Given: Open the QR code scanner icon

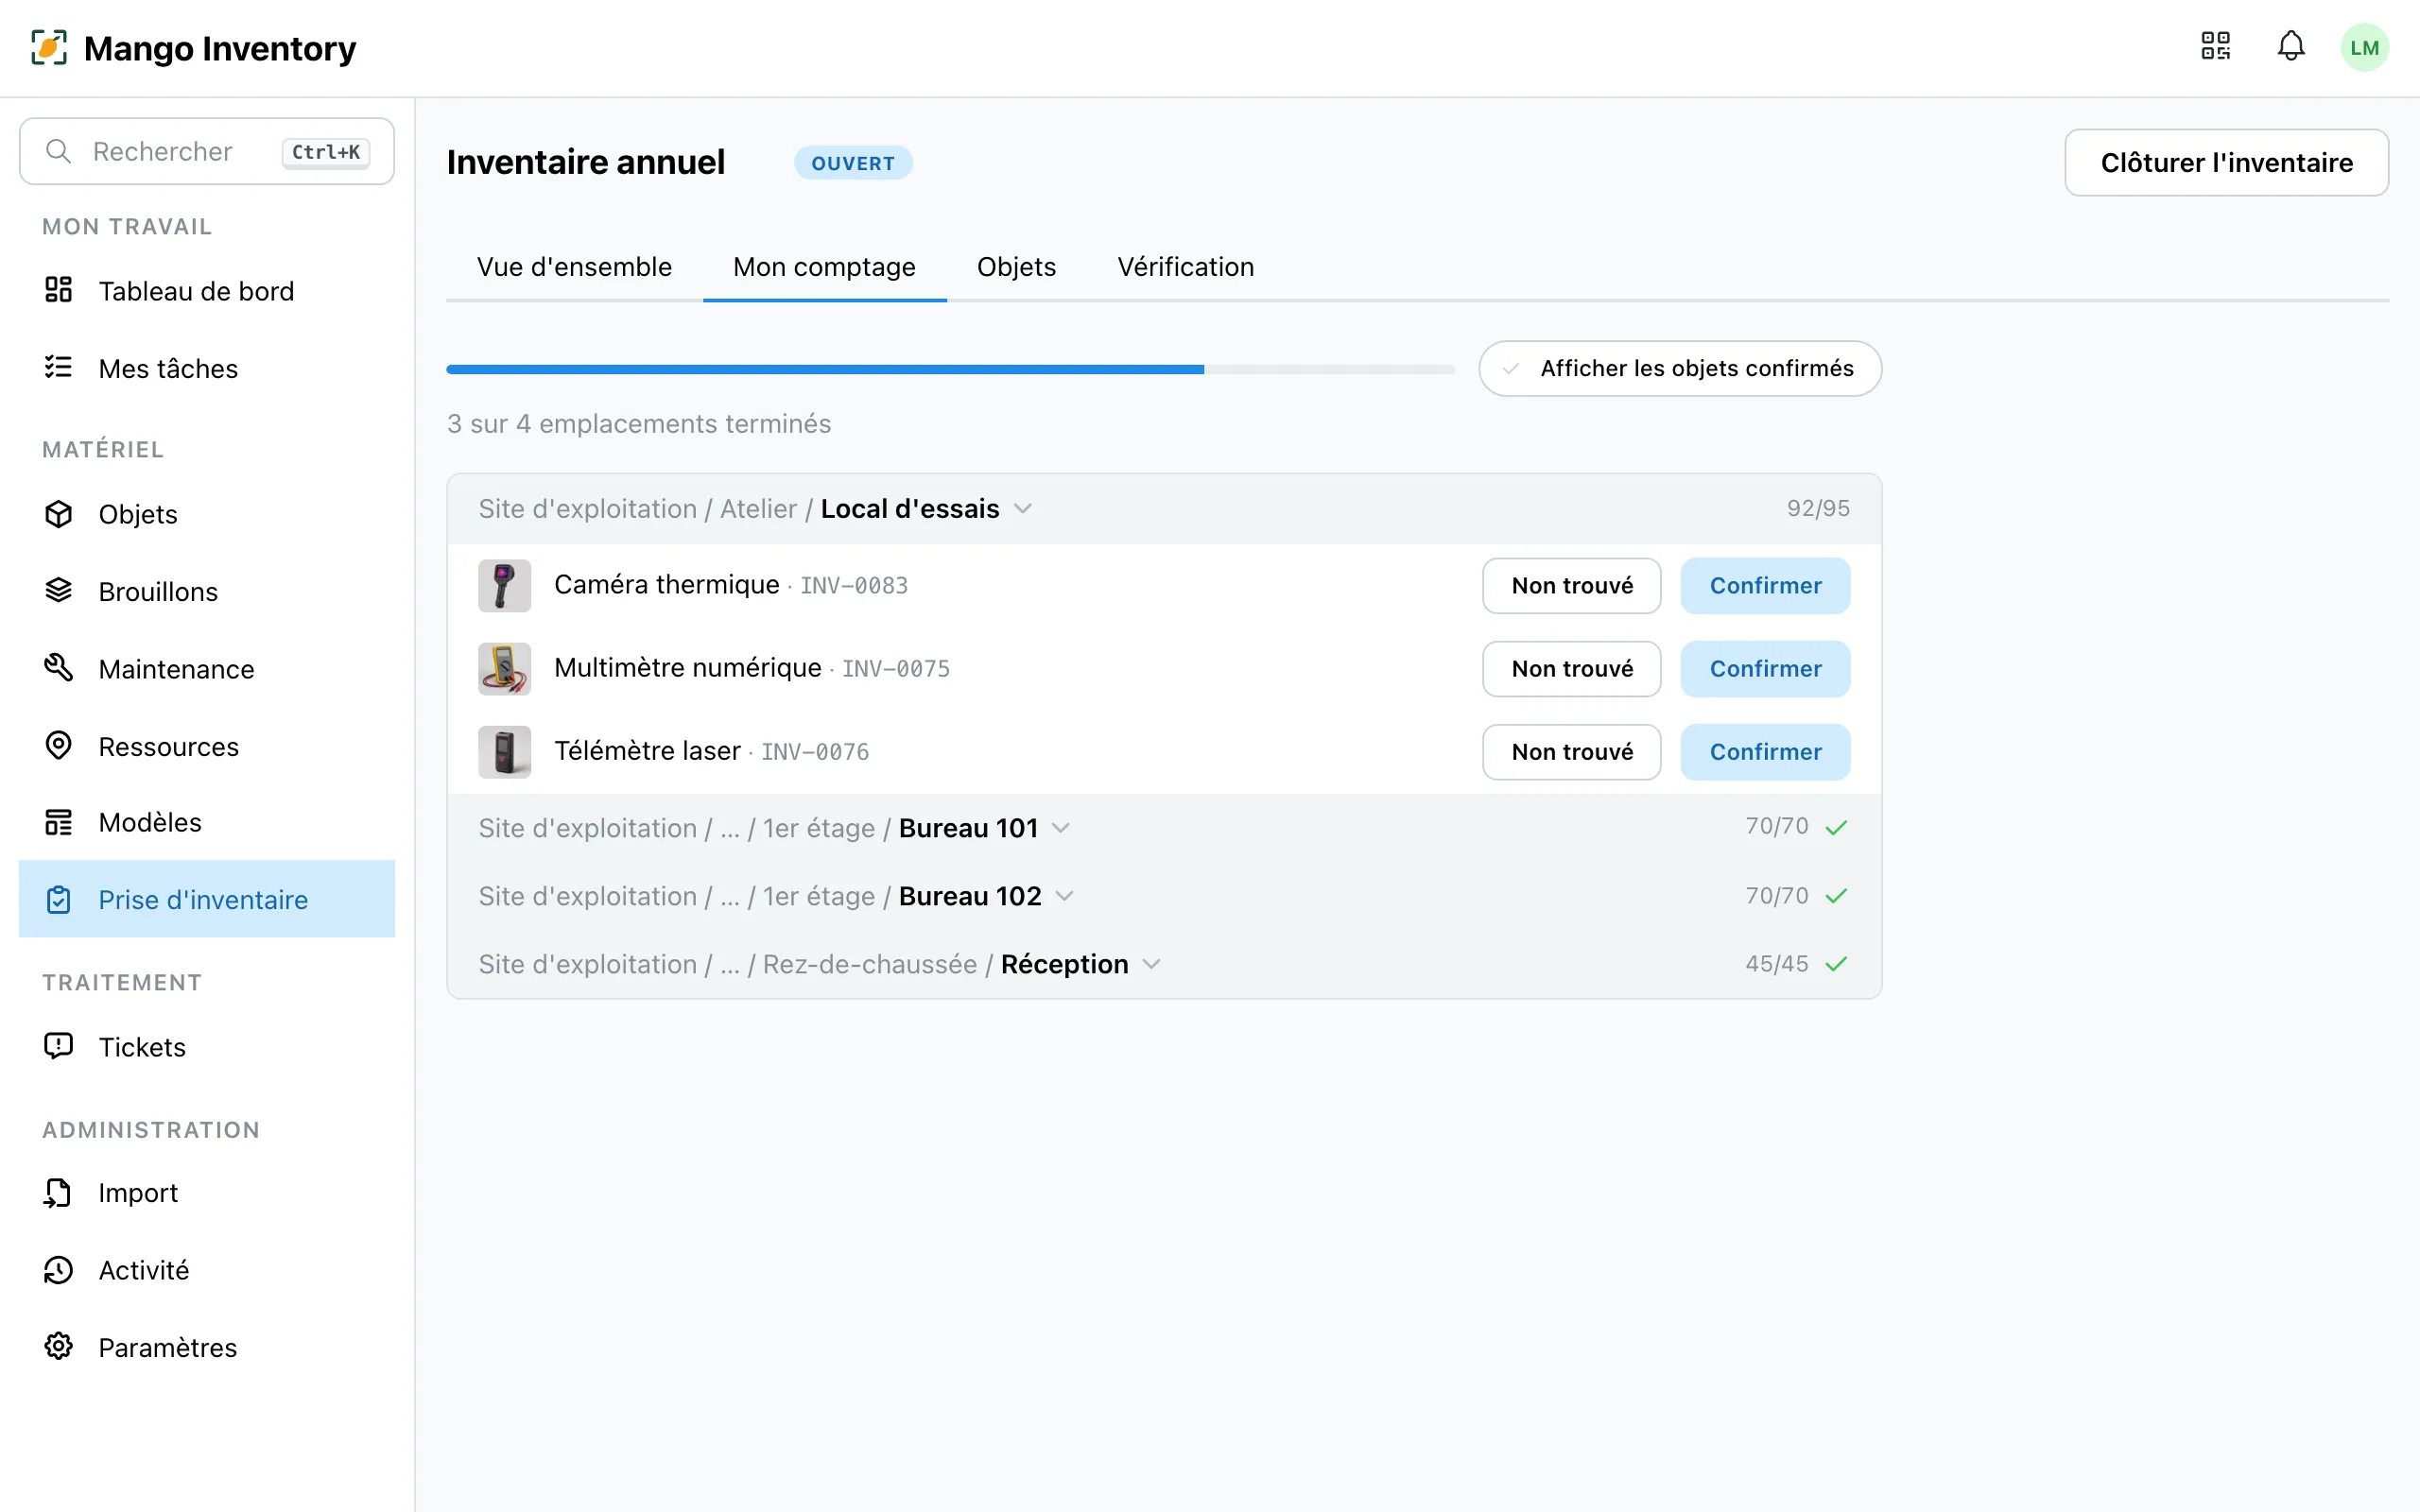Looking at the screenshot, I should coord(2215,46).
